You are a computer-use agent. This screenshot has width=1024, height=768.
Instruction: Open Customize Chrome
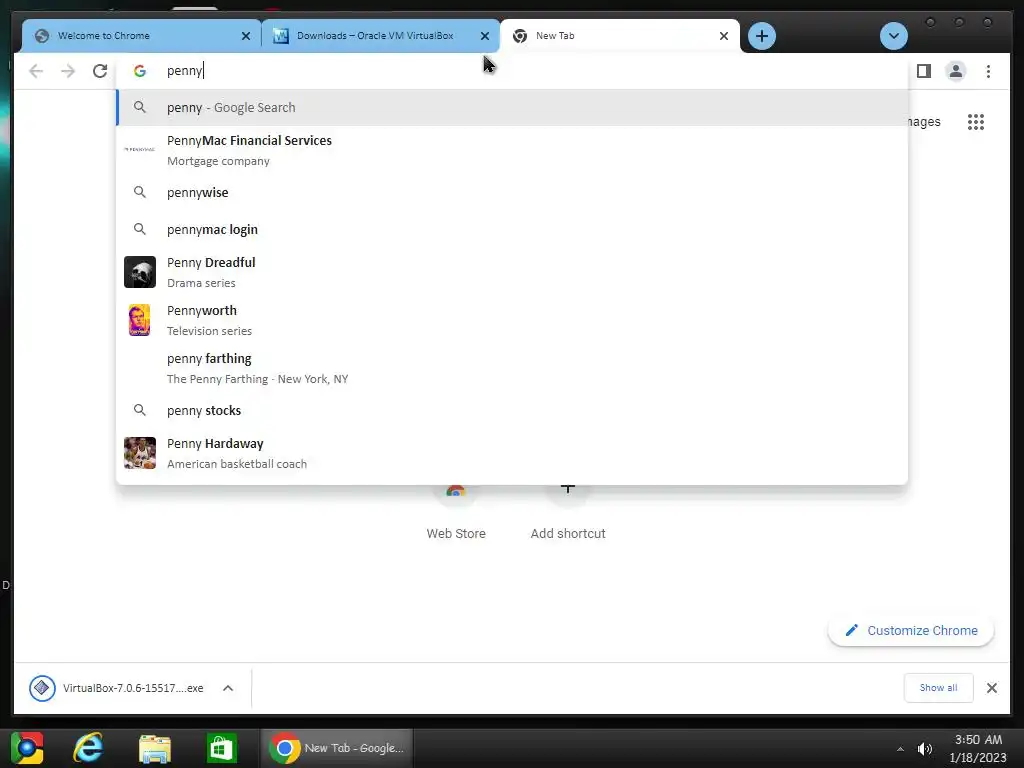tap(911, 631)
